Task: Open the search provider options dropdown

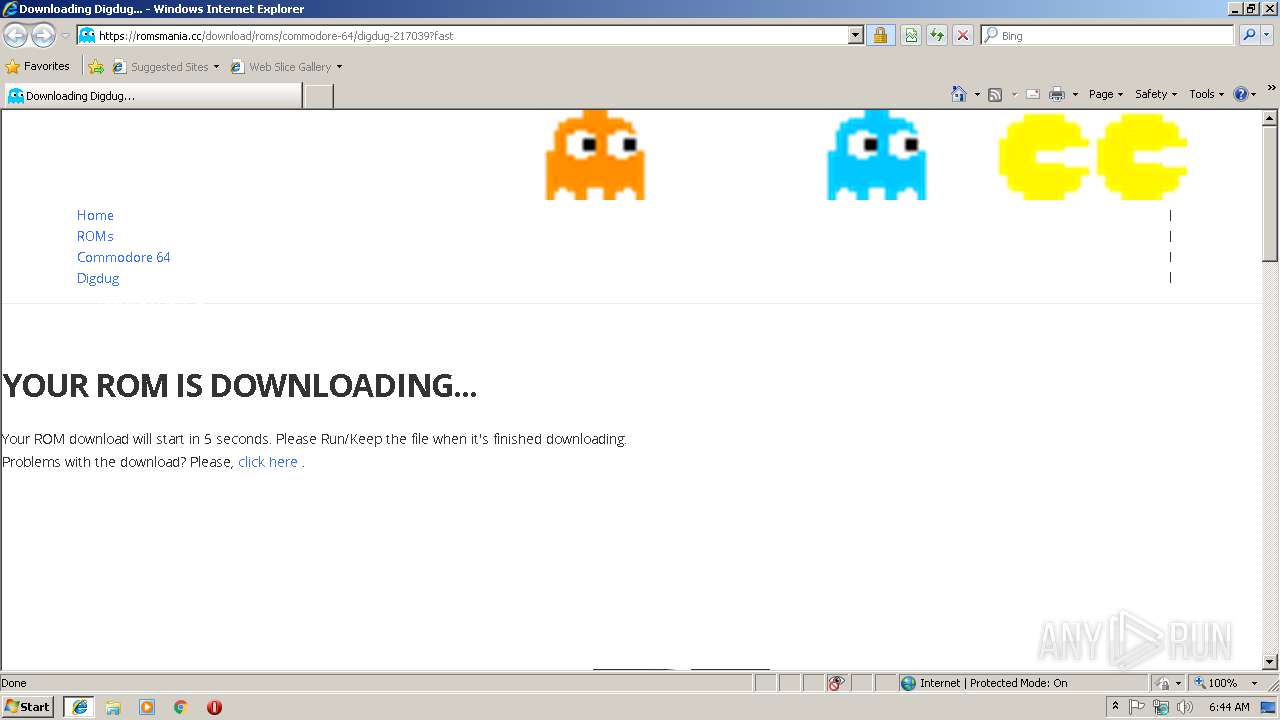Action: tap(1267, 35)
